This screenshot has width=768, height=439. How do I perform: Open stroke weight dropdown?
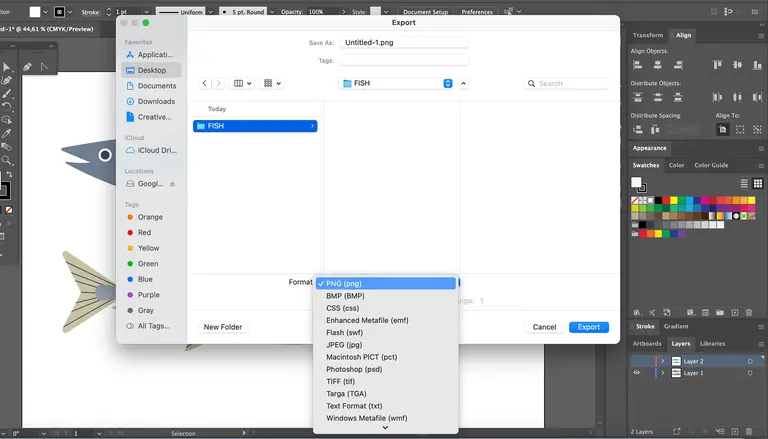point(146,12)
